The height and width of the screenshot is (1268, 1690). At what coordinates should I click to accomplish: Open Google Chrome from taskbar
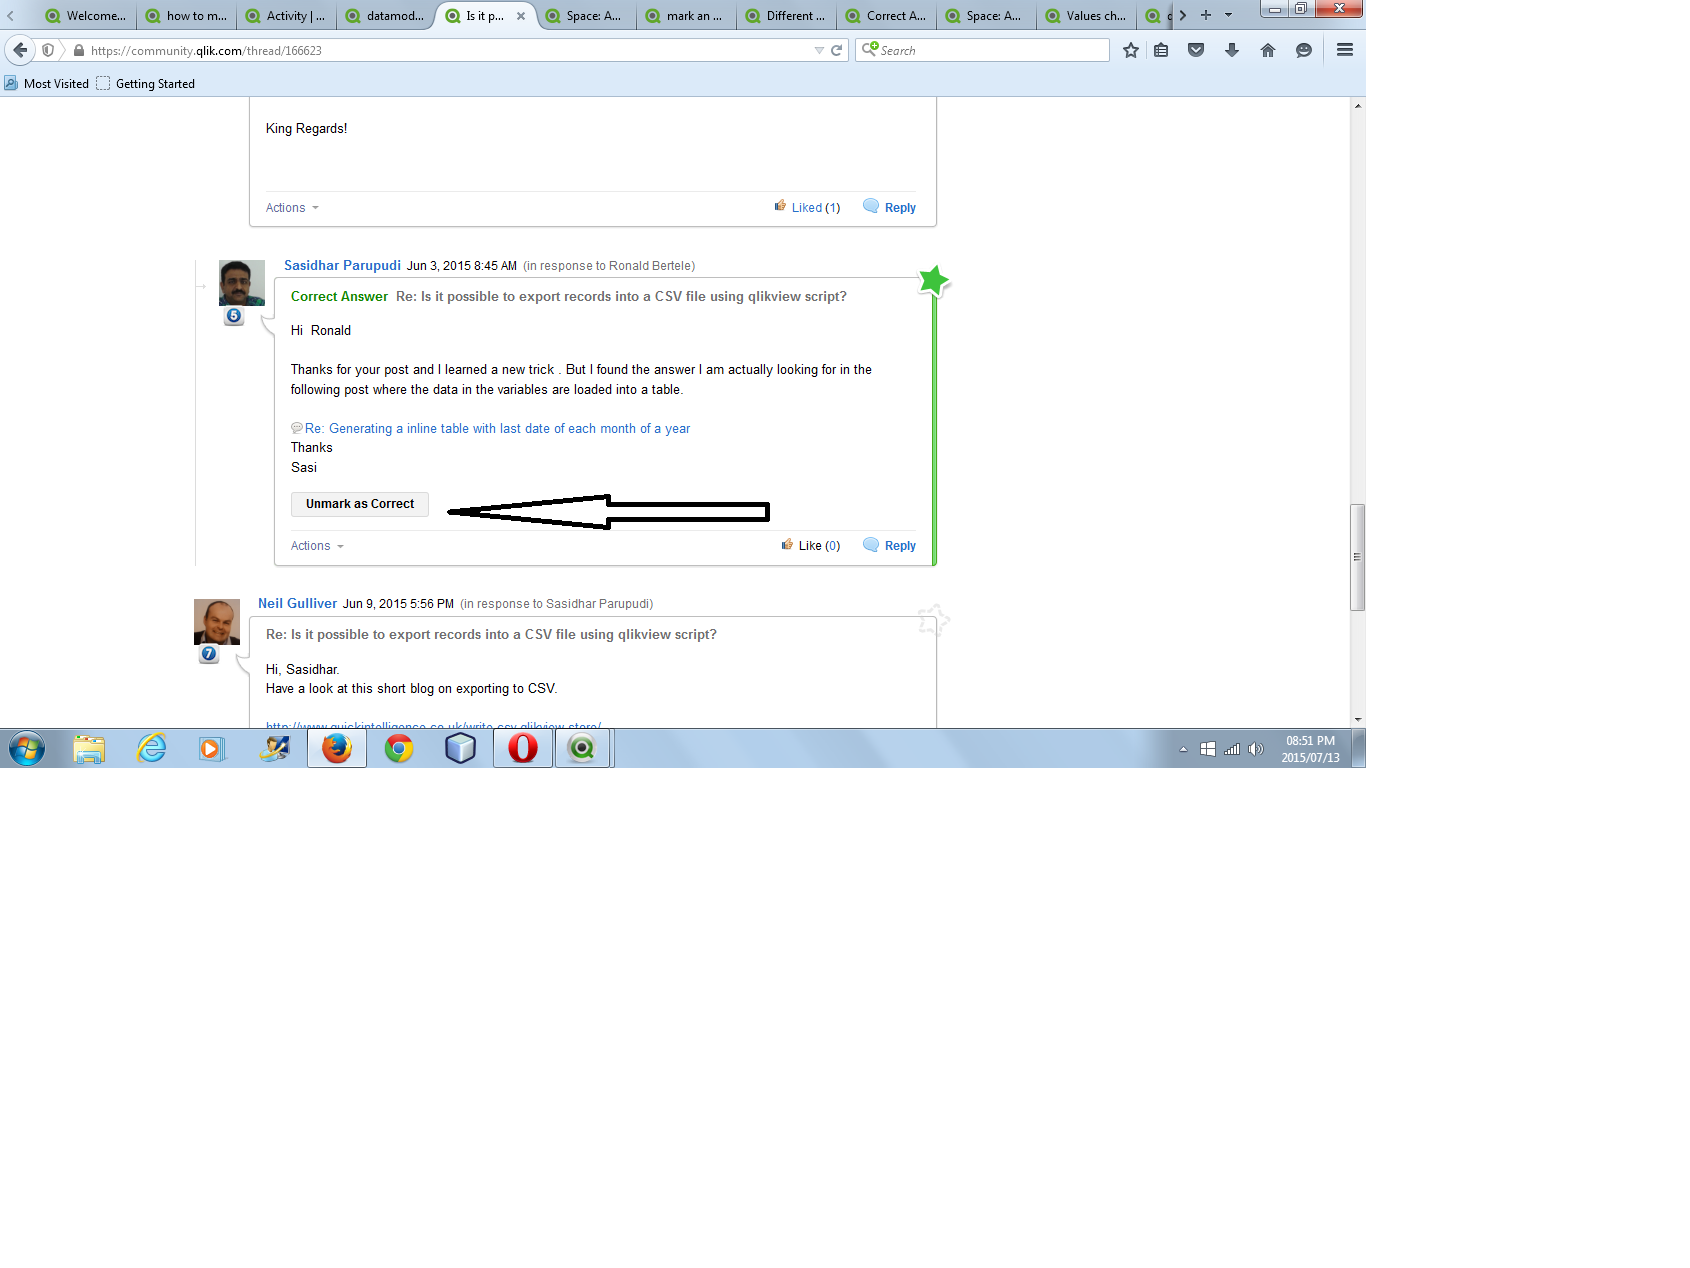pyautogui.click(x=399, y=748)
